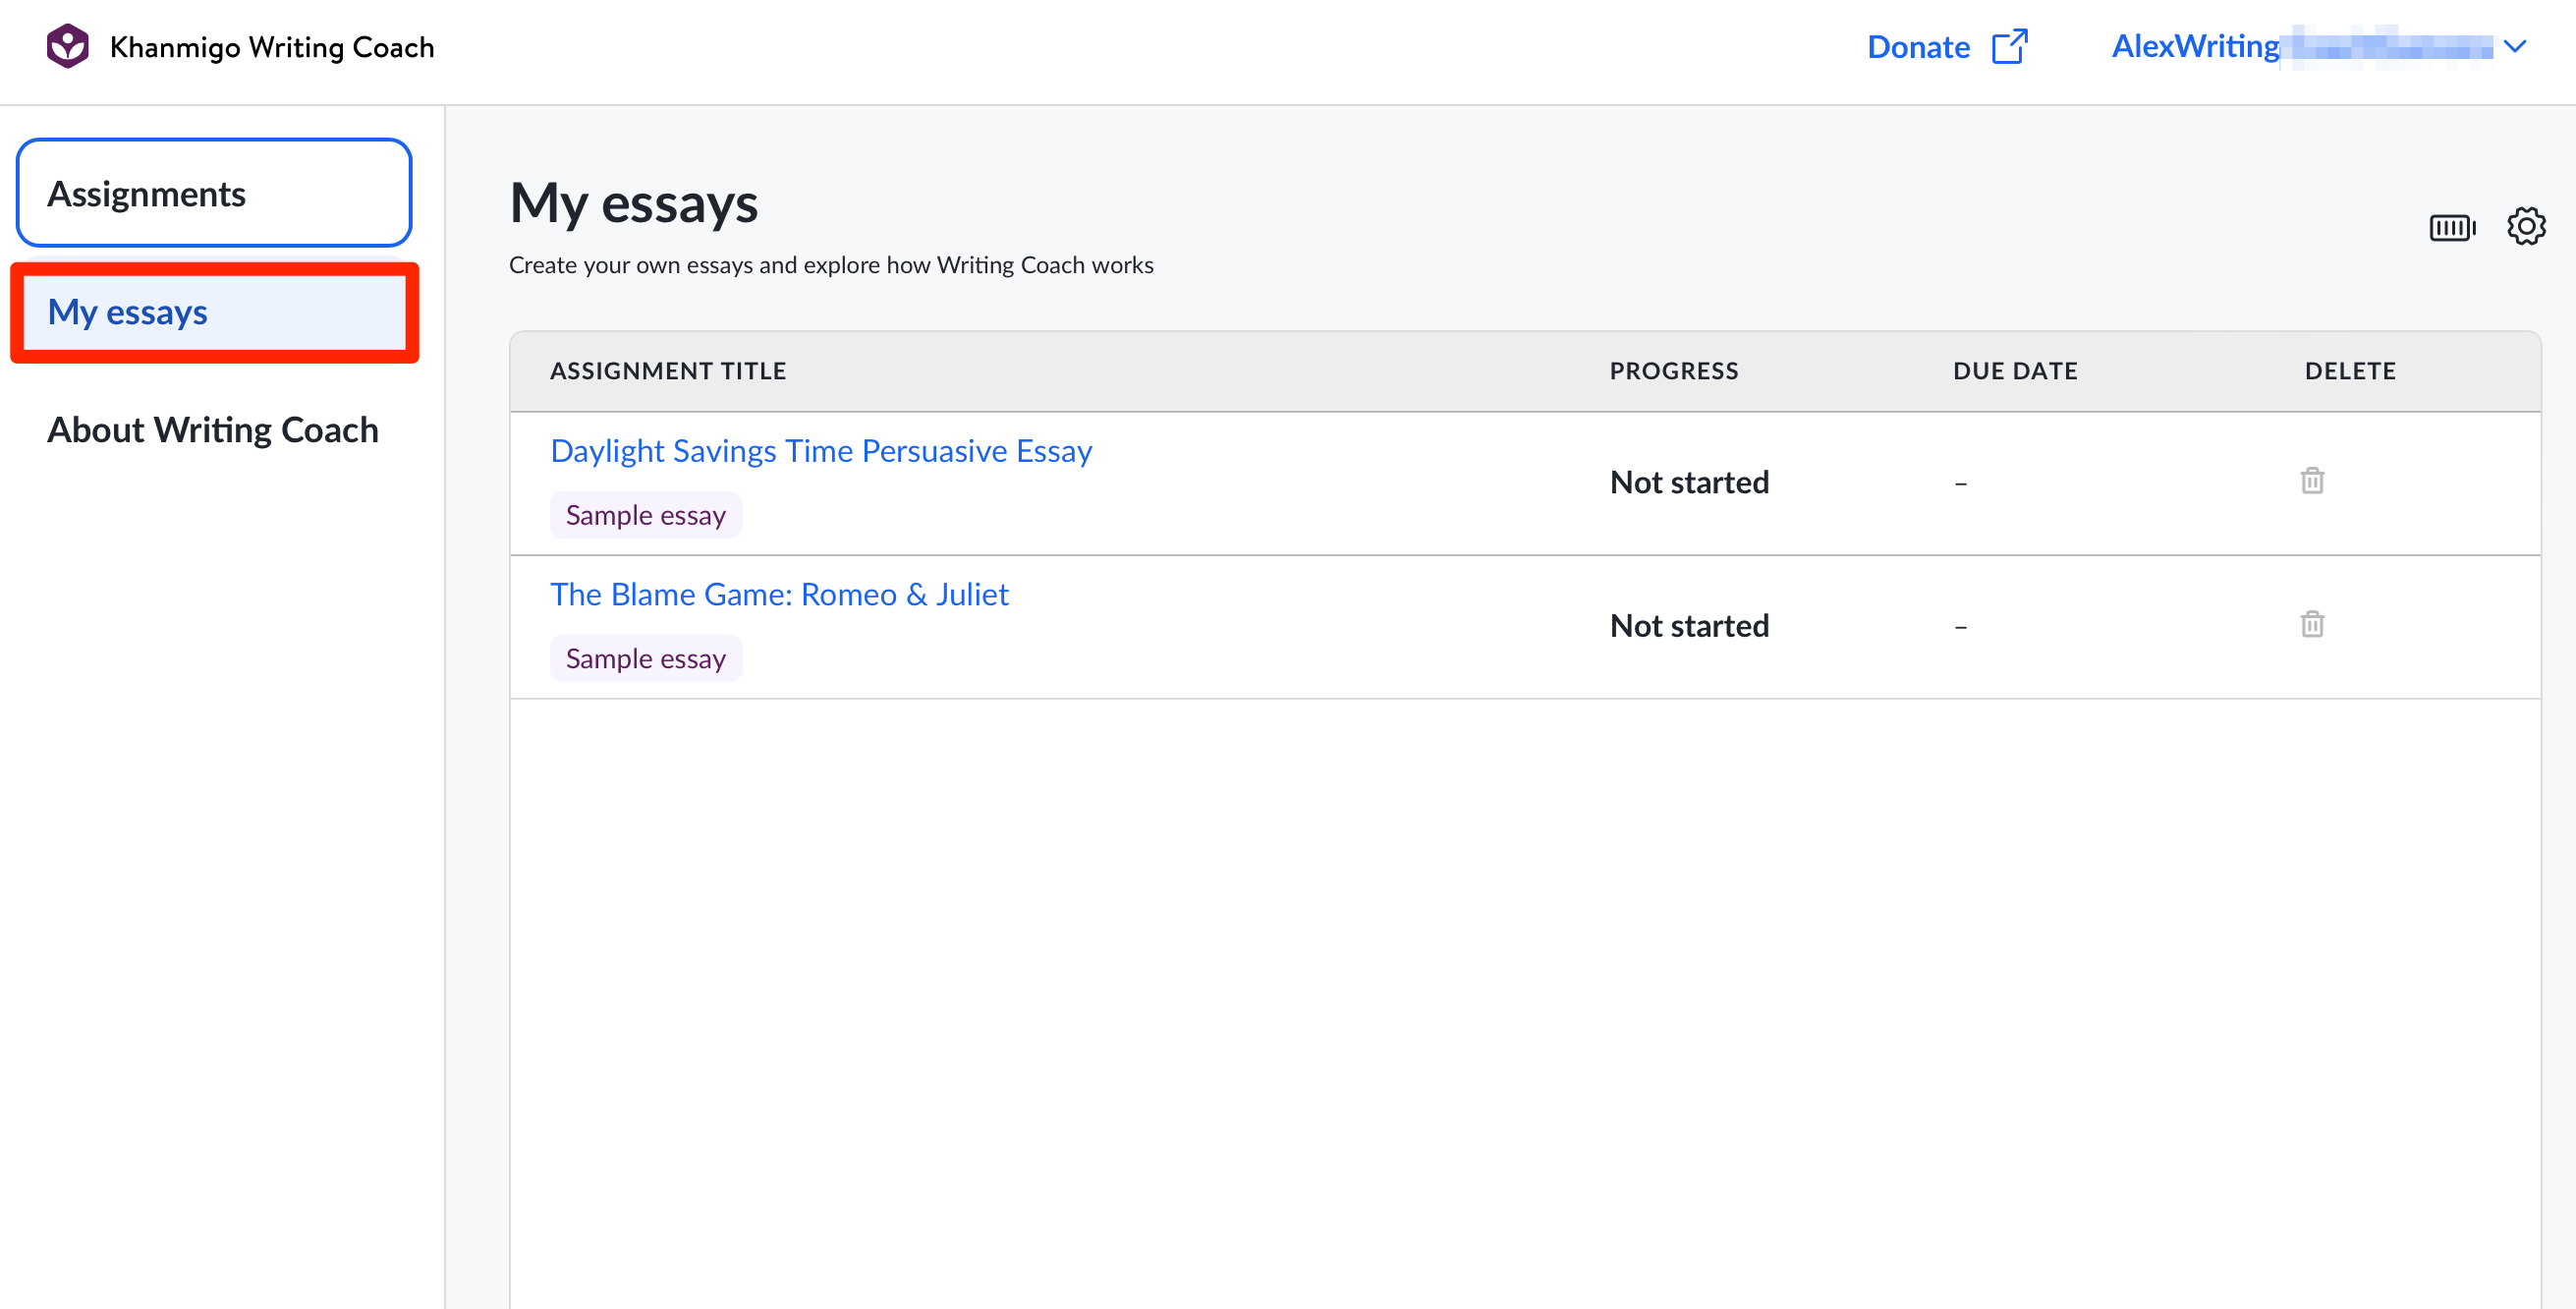Click the Sample essay tag under Daylight Savings

tap(645, 515)
